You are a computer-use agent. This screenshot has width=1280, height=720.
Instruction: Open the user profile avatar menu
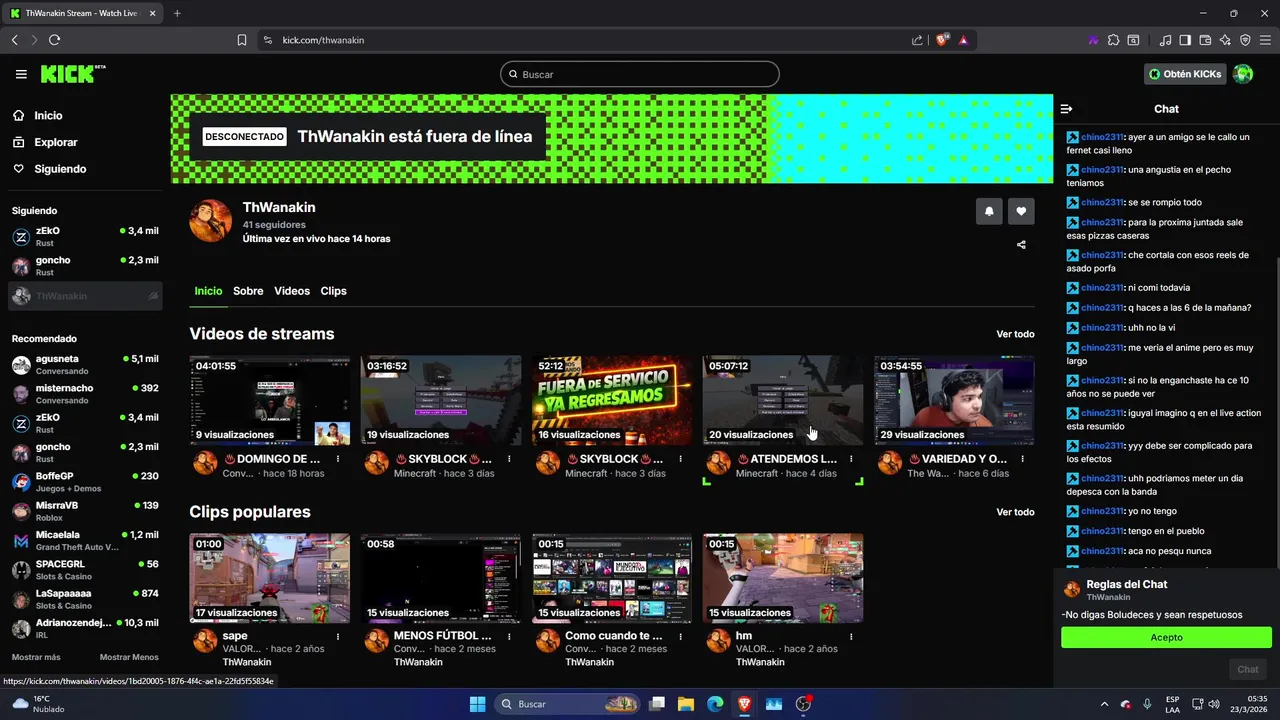tap(1243, 74)
